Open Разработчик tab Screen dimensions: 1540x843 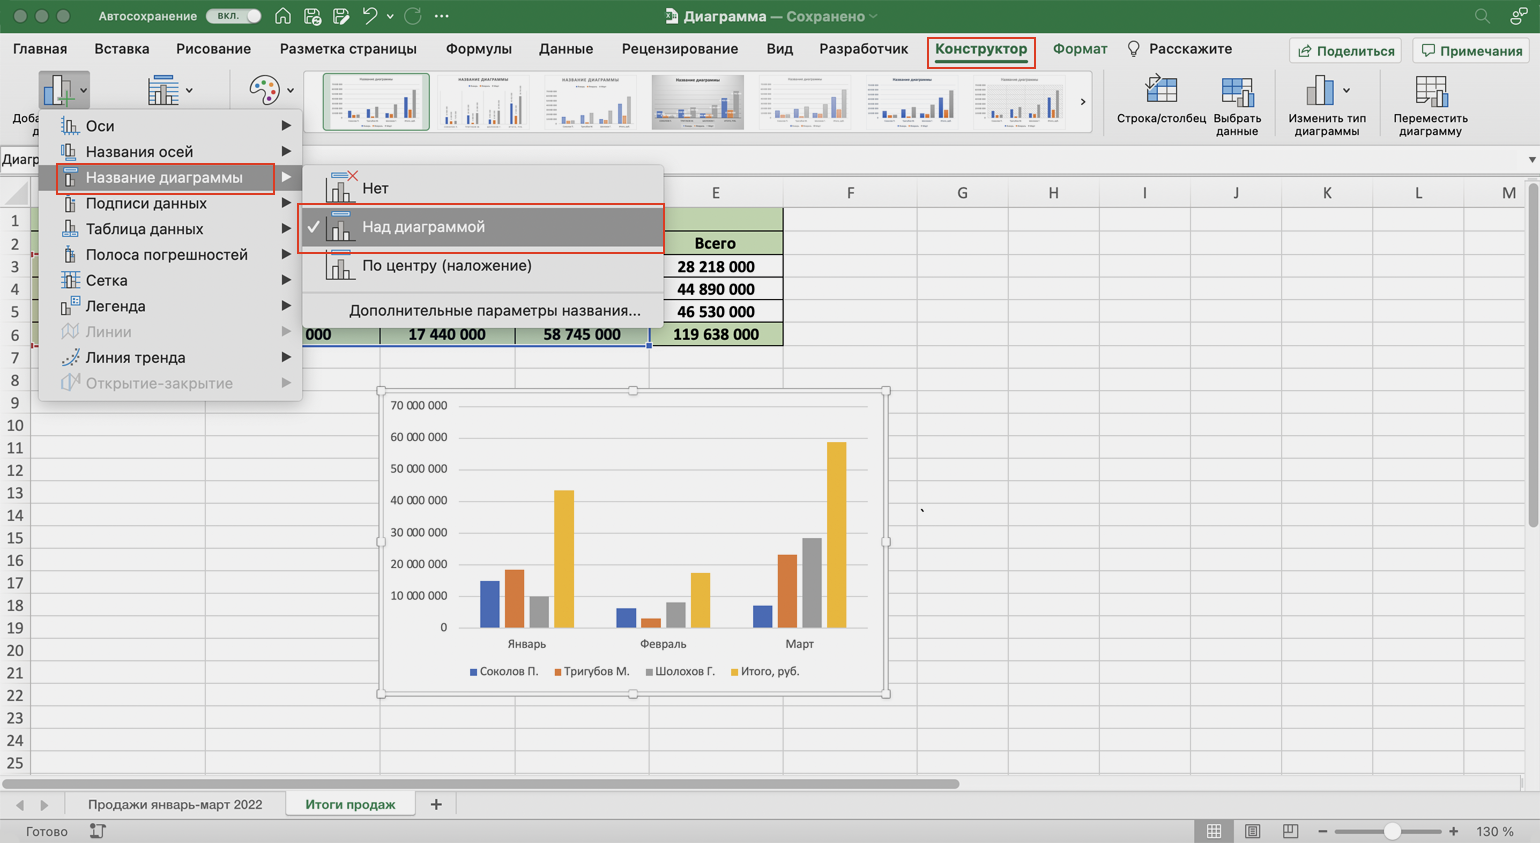pos(864,49)
